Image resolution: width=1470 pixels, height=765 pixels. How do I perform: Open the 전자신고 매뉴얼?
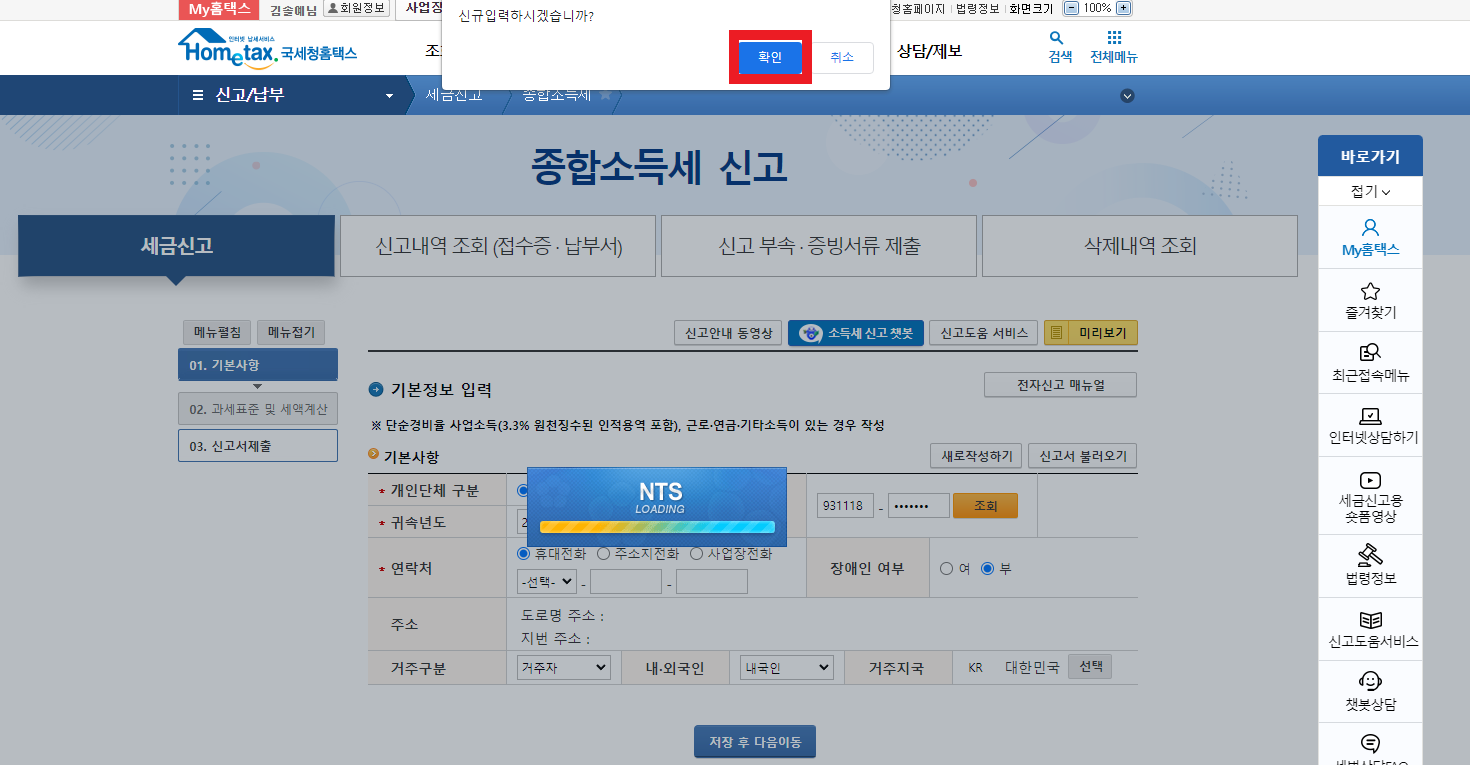point(1061,385)
